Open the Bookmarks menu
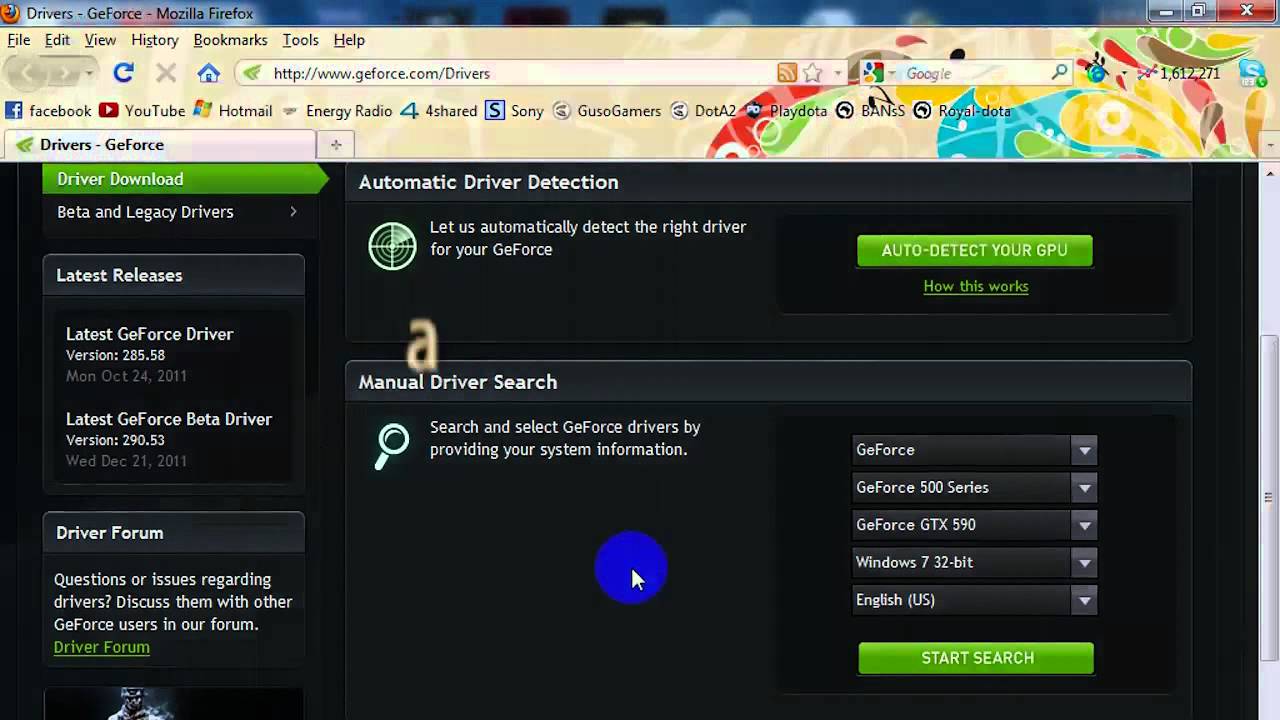 point(230,40)
